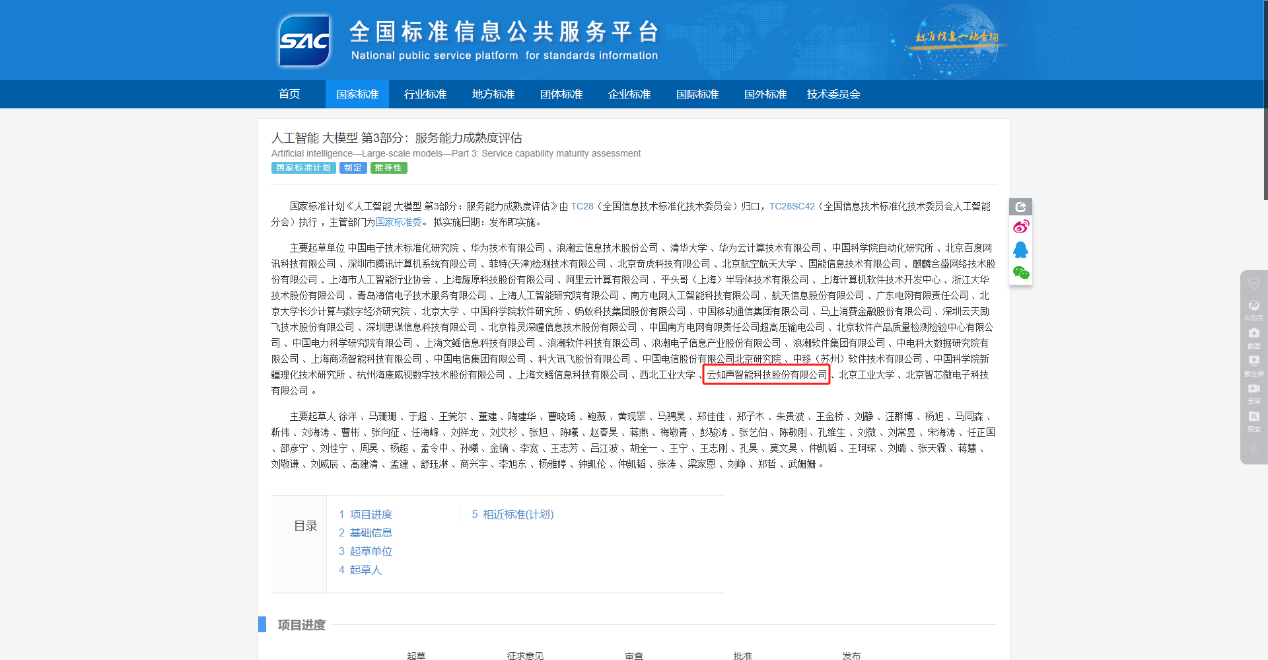Open the 技术委员会 menu
1268x660 pixels.
[833, 93]
